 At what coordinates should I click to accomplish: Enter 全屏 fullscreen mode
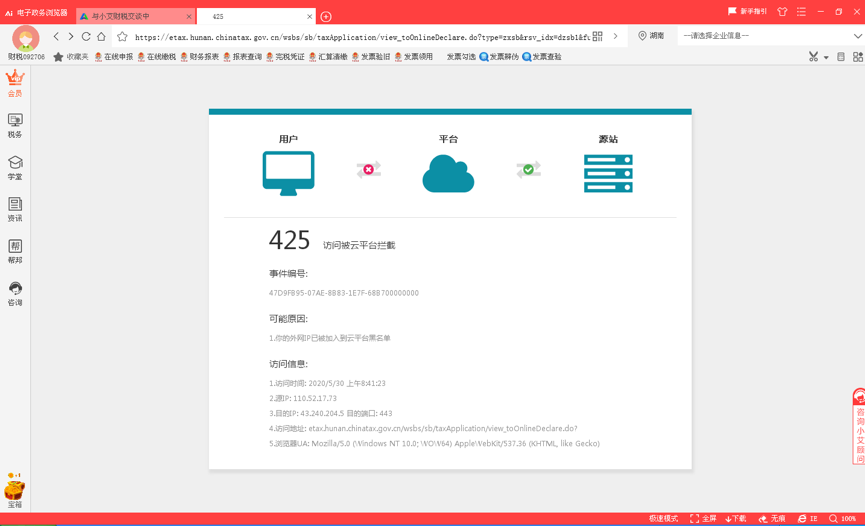703,519
